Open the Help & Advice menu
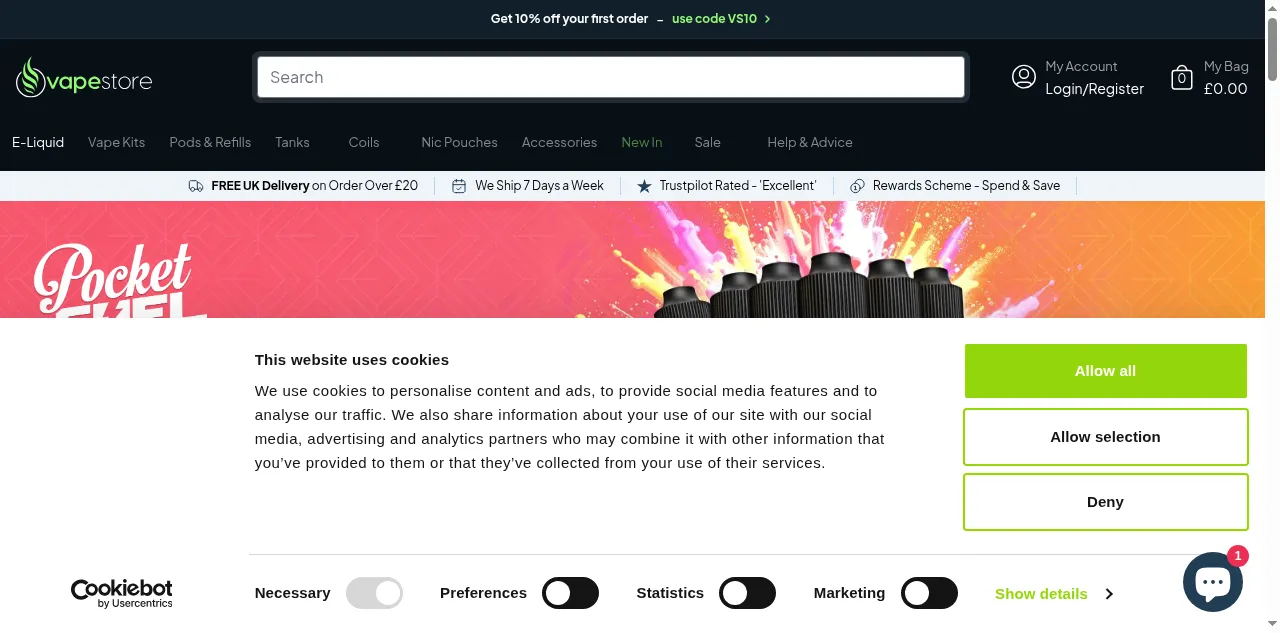Image resolution: width=1280 pixels, height=633 pixels. click(810, 142)
